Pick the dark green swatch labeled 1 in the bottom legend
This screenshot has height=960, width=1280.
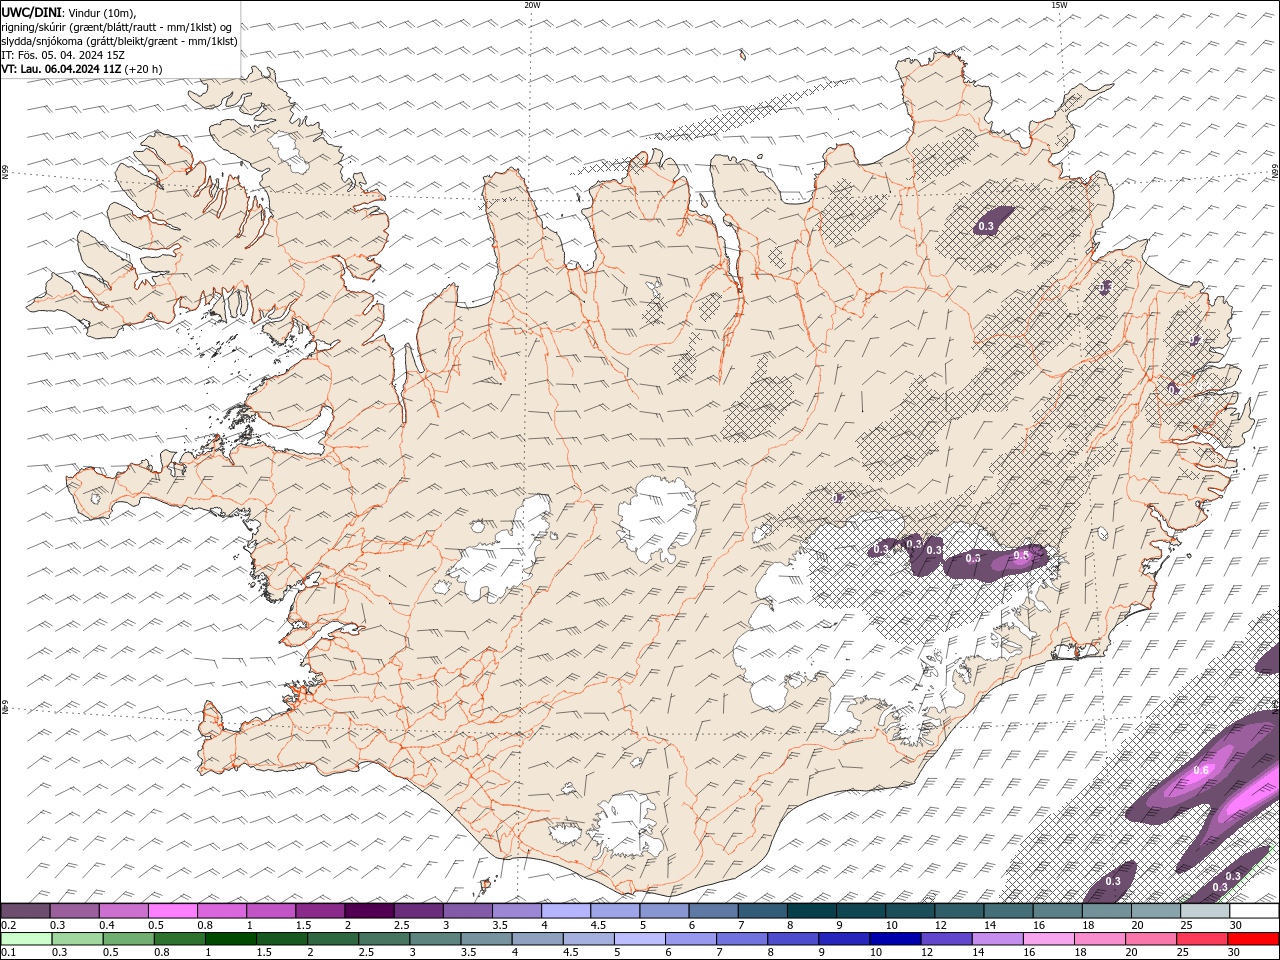tap(230, 938)
